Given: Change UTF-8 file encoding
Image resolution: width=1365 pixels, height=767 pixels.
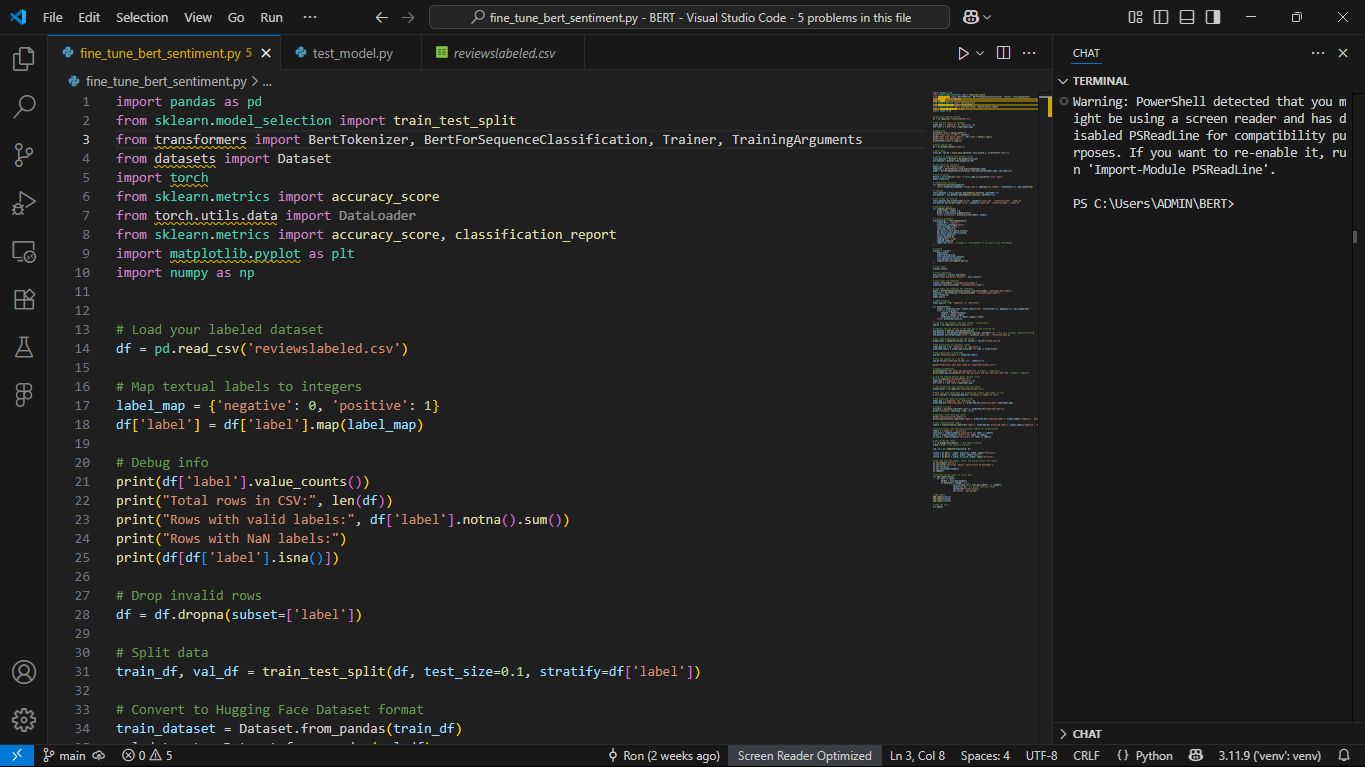Looking at the screenshot, I should coord(1041,756).
